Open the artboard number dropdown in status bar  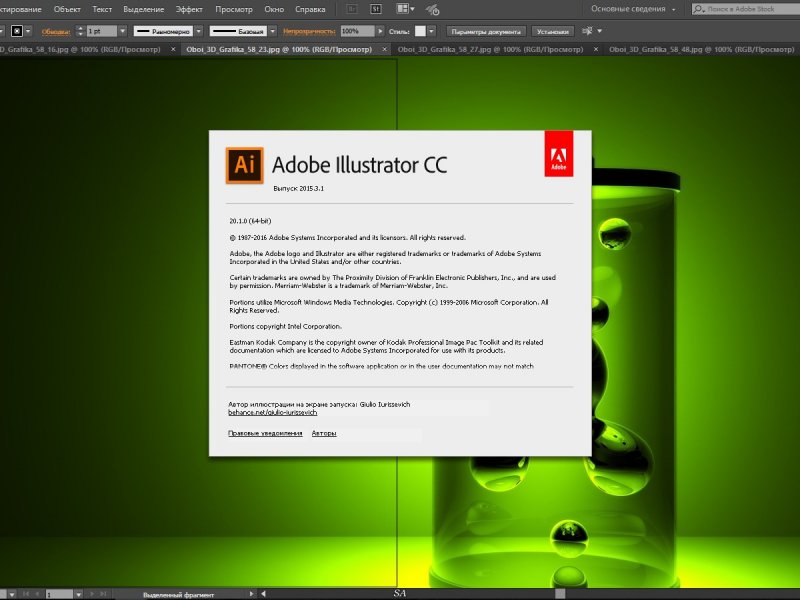pos(78,594)
